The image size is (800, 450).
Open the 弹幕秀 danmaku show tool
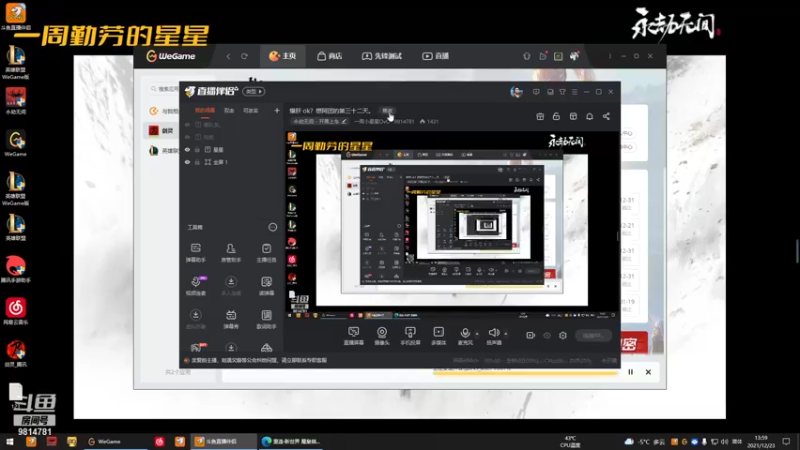tap(231, 319)
